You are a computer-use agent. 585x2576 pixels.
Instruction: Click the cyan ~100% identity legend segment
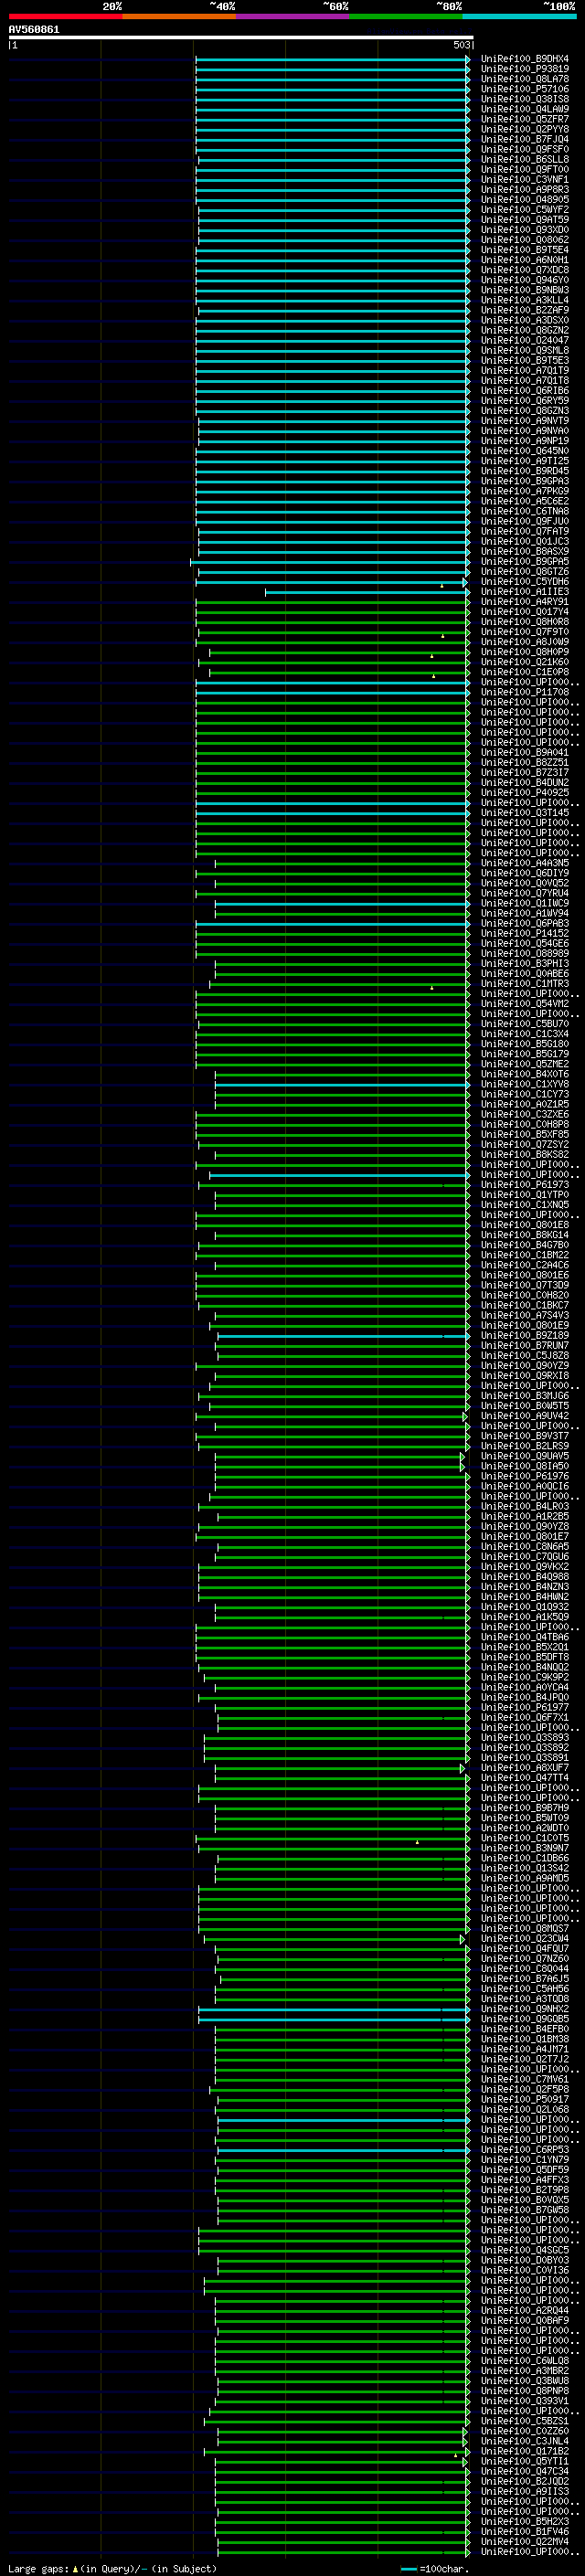pyautogui.click(x=519, y=16)
